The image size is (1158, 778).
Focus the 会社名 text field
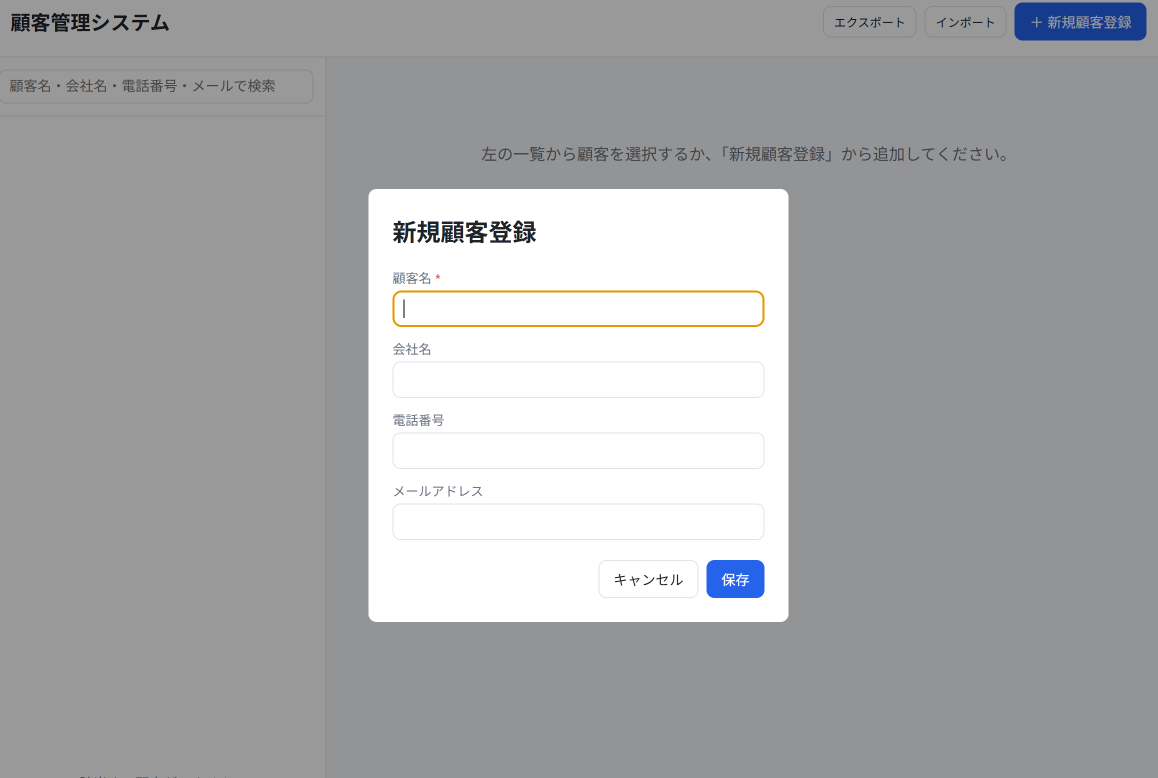pos(578,380)
